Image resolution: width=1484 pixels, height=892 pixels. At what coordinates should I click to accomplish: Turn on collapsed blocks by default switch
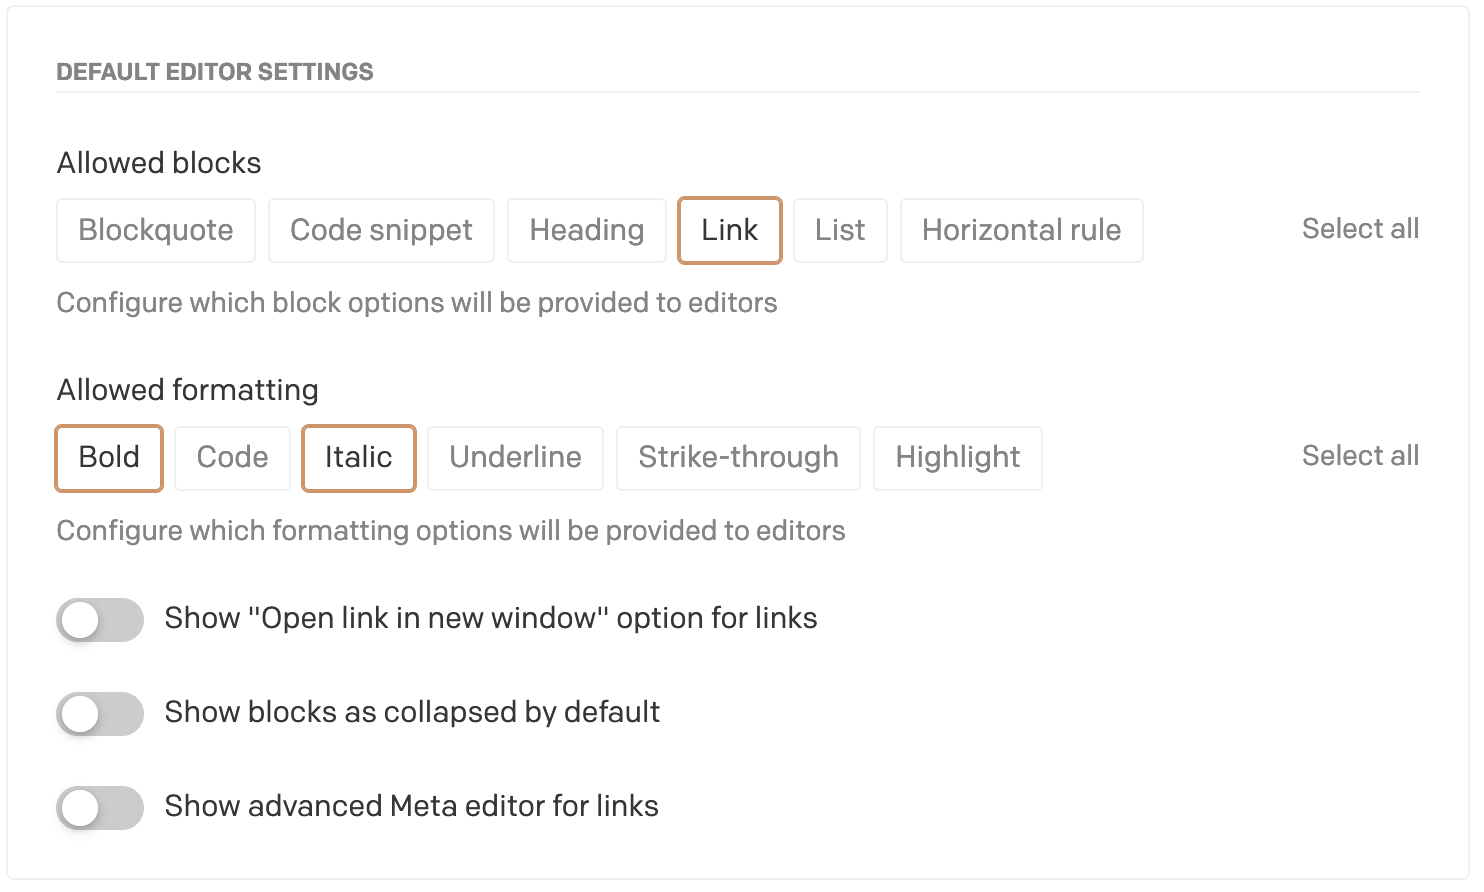click(100, 714)
